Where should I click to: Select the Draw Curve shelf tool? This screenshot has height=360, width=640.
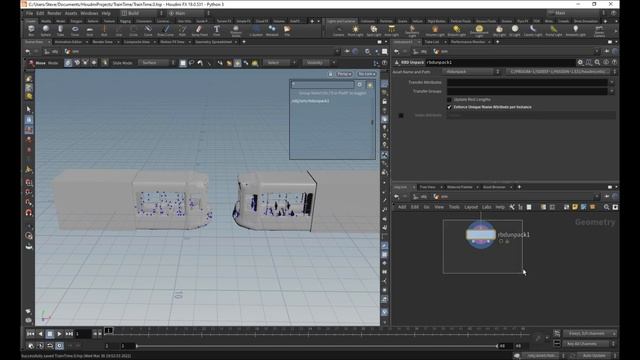(165, 30)
